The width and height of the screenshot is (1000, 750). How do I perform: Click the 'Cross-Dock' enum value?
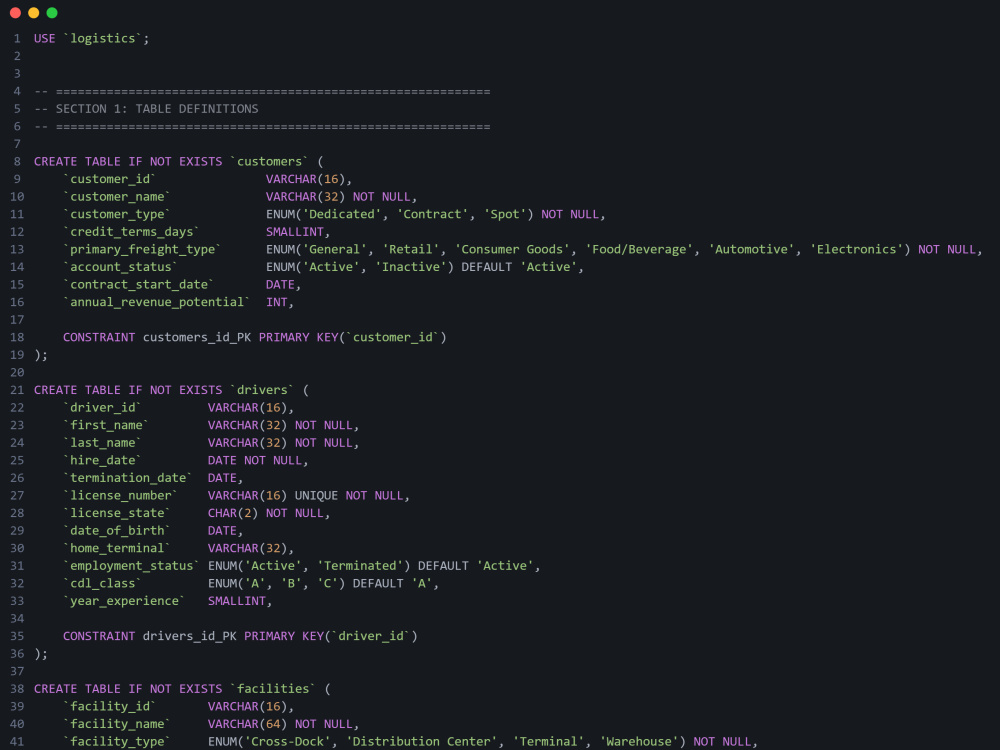(288, 742)
